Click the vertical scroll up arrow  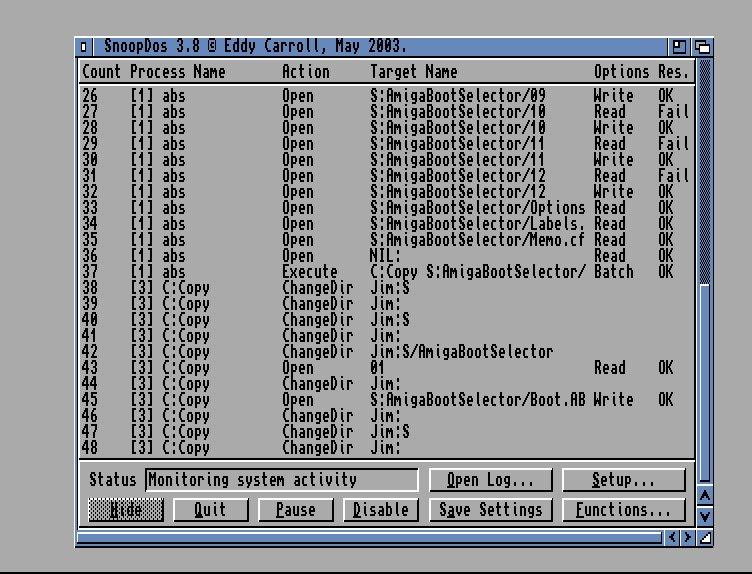(705, 495)
